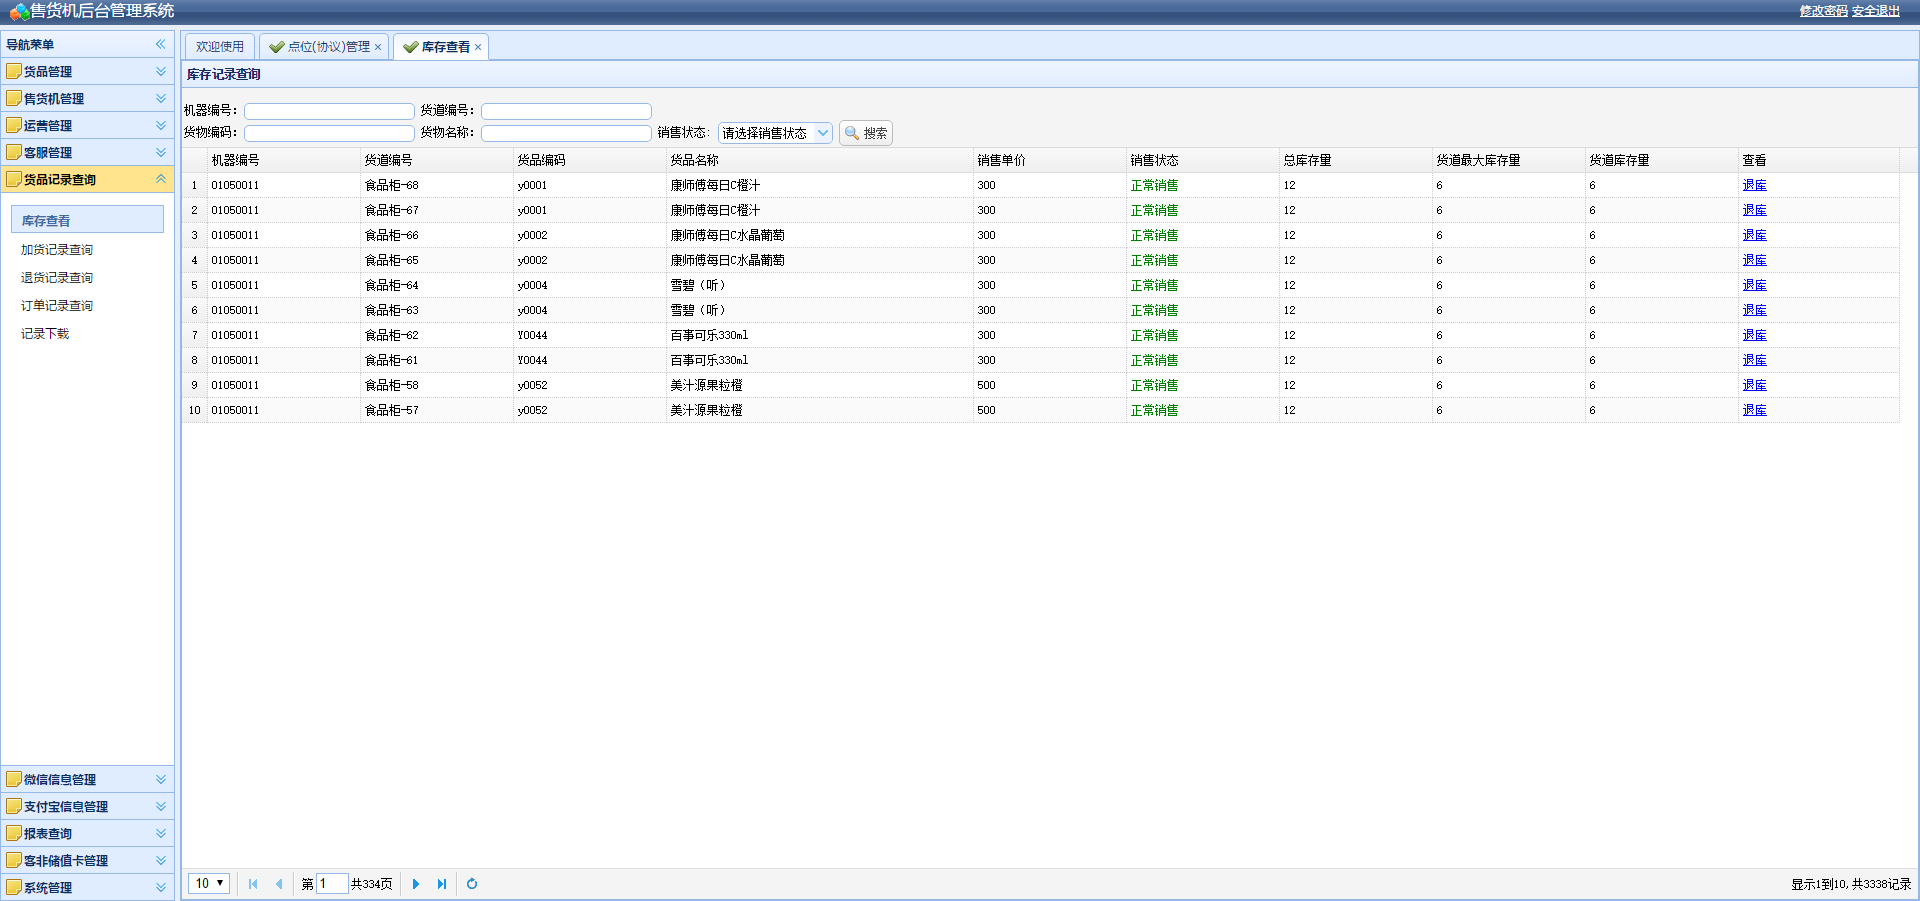This screenshot has height=901, width=1920.
Task: Expand the 运营管理 section
Action: tap(160, 125)
